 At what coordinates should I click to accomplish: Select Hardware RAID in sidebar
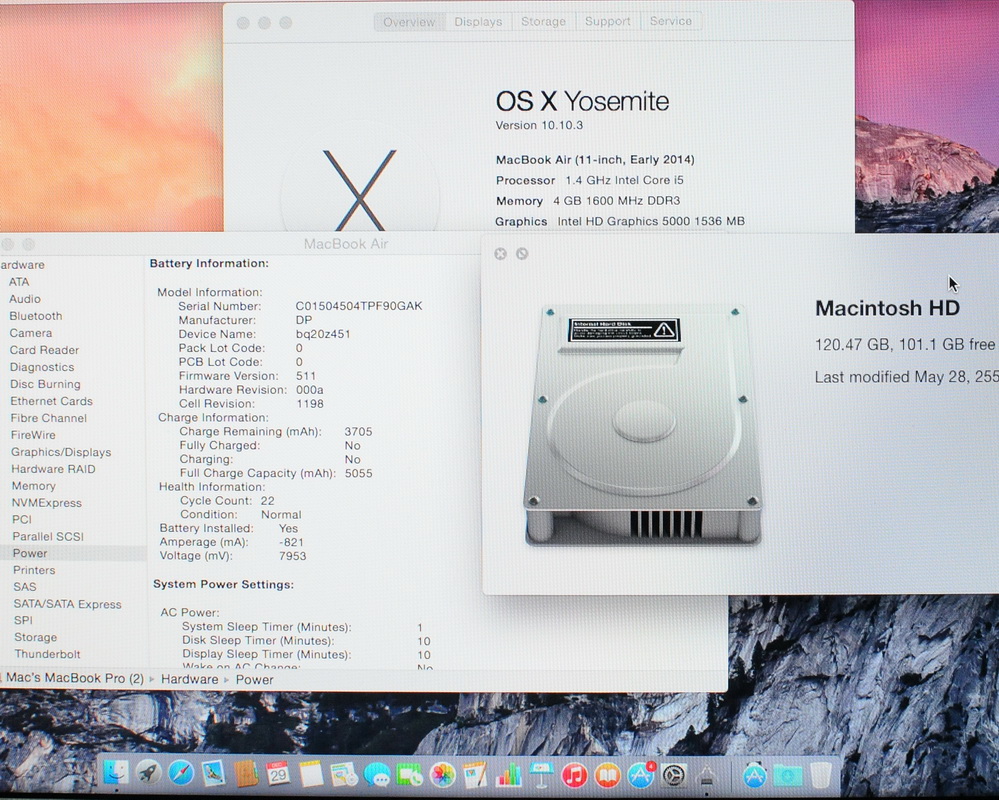click(x=54, y=469)
